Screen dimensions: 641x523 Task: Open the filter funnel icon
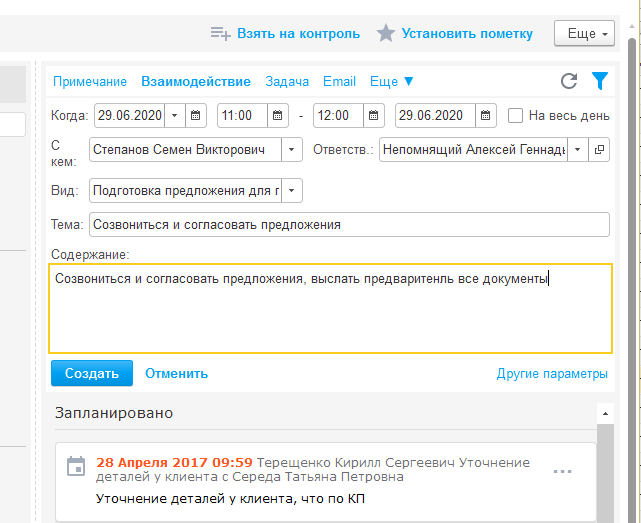600,81
